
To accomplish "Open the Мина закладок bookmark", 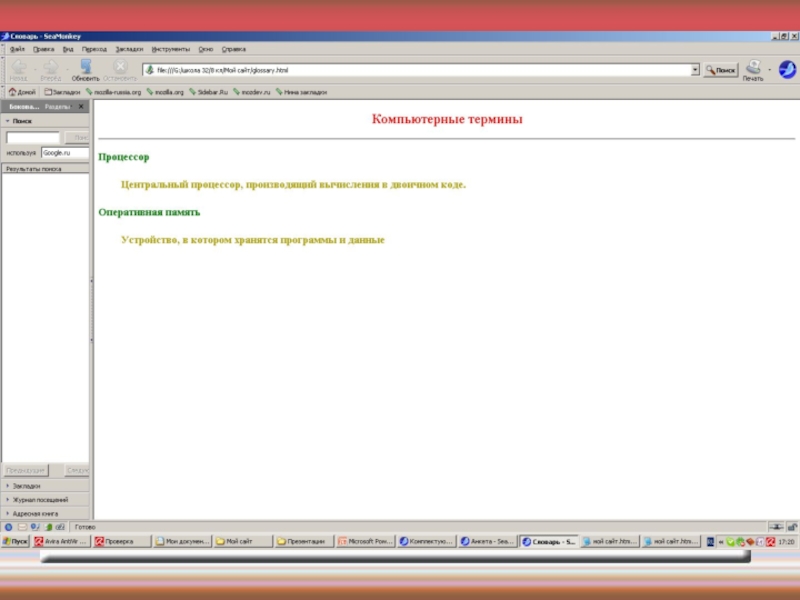I will click(301, 92).
